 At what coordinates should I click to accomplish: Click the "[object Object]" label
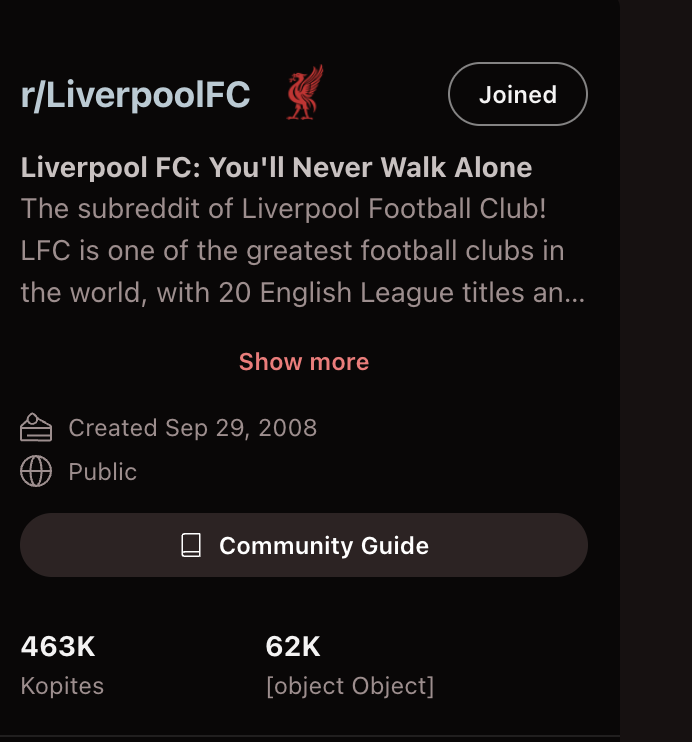click(349, 686)
